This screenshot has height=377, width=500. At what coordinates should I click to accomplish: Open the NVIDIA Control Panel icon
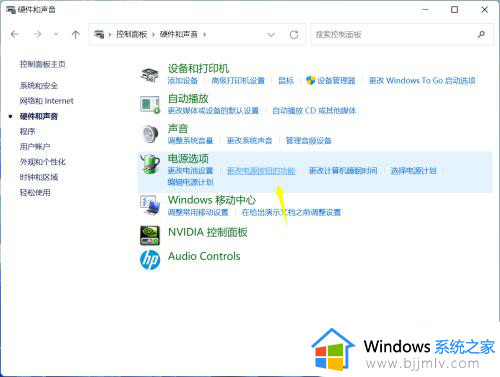click(150, 235)
